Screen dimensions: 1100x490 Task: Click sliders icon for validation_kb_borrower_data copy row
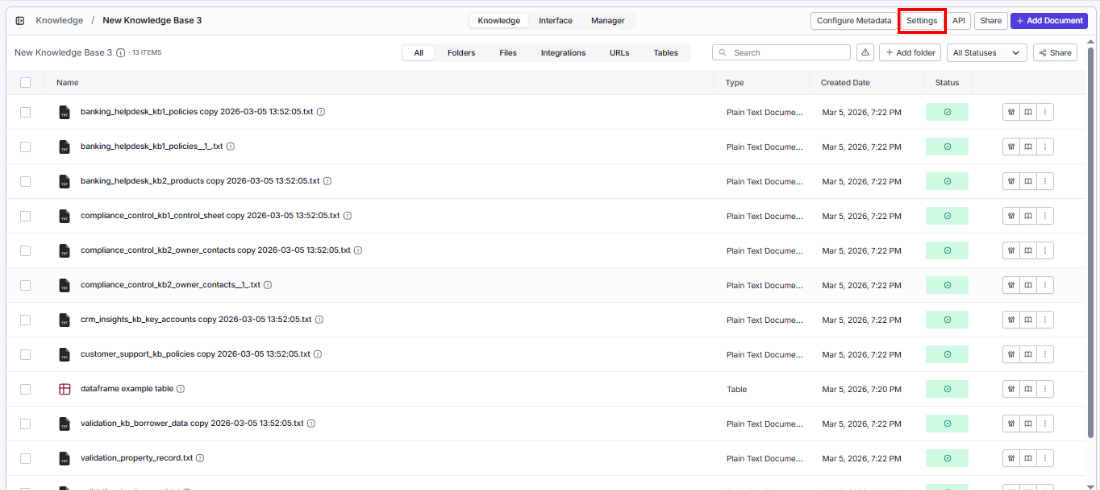click(x=1011, y=423)
